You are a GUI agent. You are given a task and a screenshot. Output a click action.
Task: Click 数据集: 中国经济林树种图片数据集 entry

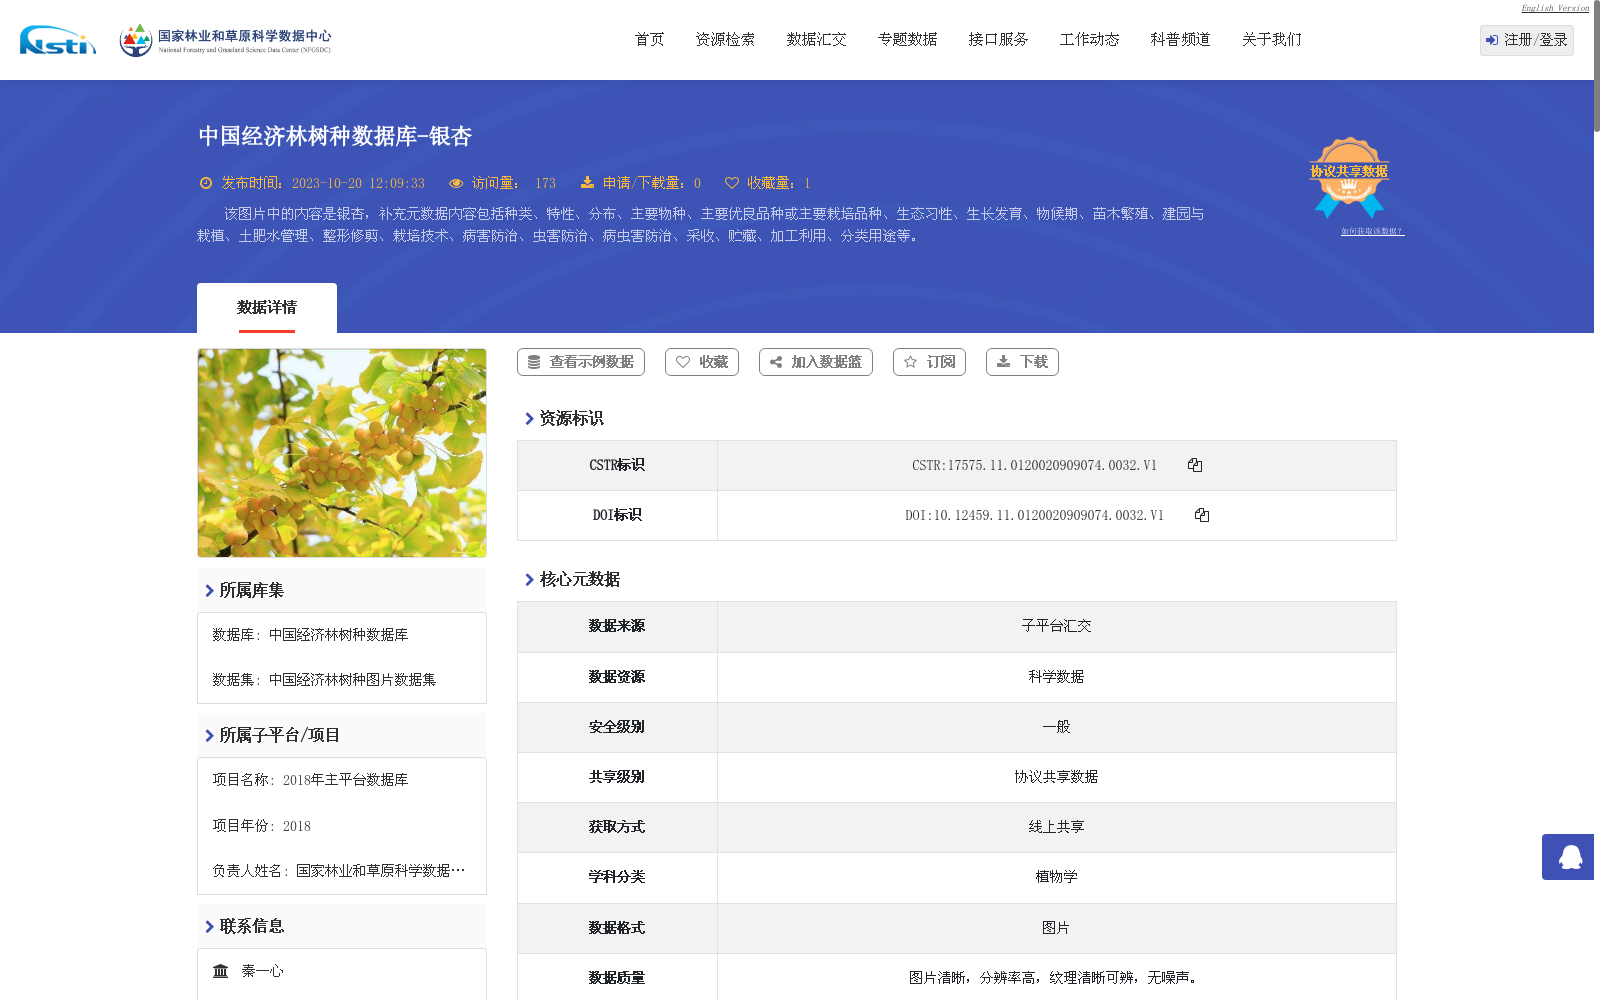(x=324, y=680)
